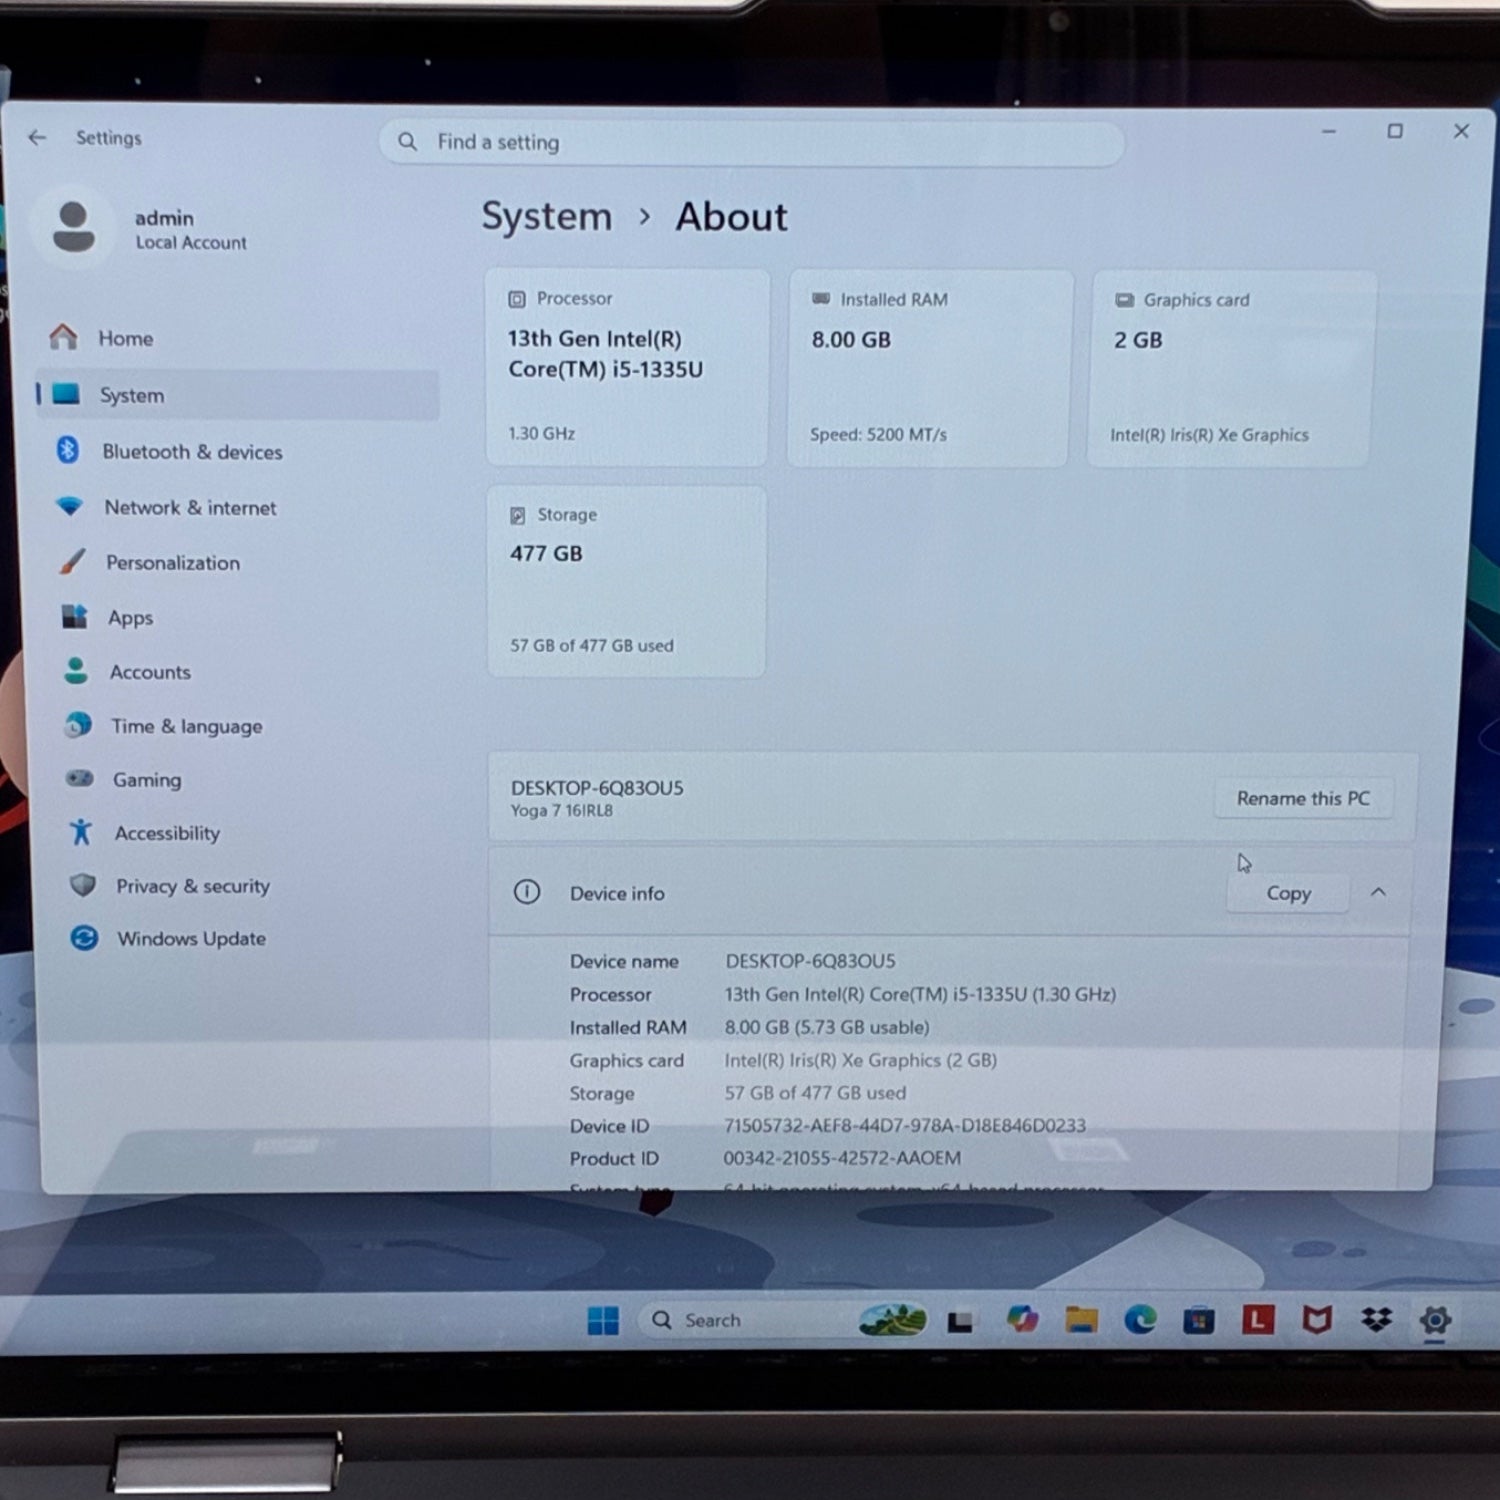Image resolution: width=1500 pixels, height=1500 pixels.
Task: Click the System breadcrumb link
Action: 546,216
